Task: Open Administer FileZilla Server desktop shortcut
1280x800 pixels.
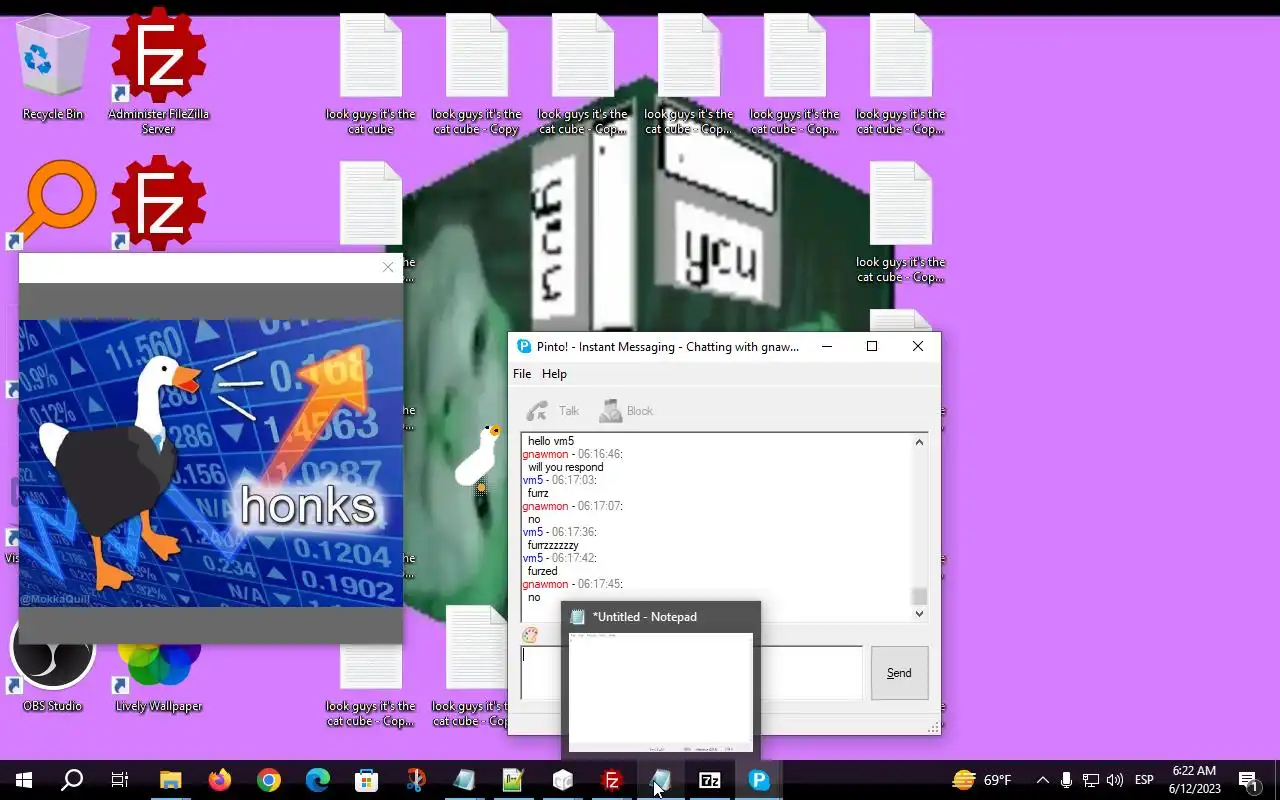Action: pos(158,72)
